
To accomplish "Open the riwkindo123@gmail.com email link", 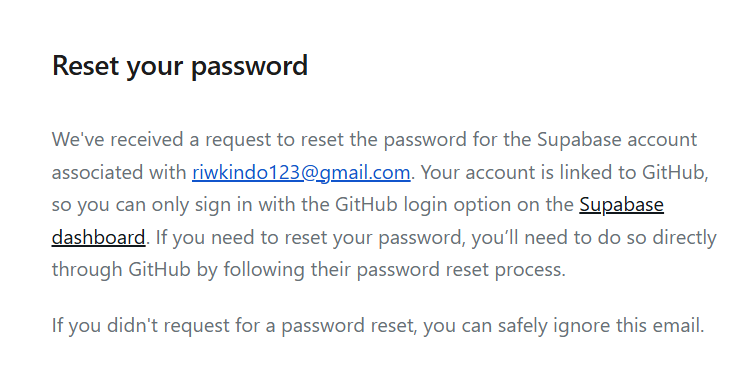I will [301, 173].
